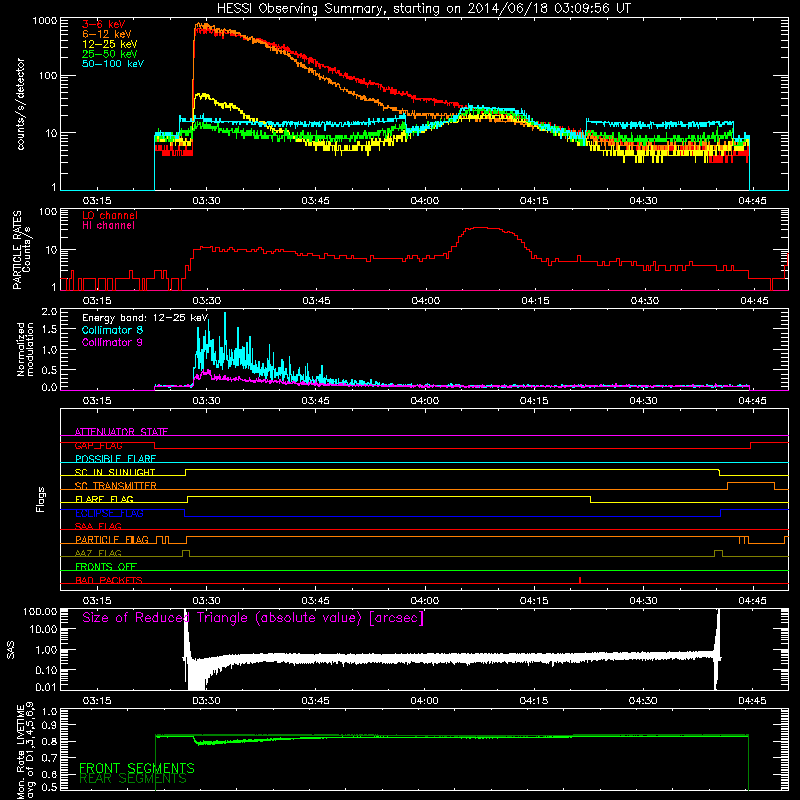Select the ATTENUATOR_STATE flag label
The image size is (800, 800).
pos(121,432)
